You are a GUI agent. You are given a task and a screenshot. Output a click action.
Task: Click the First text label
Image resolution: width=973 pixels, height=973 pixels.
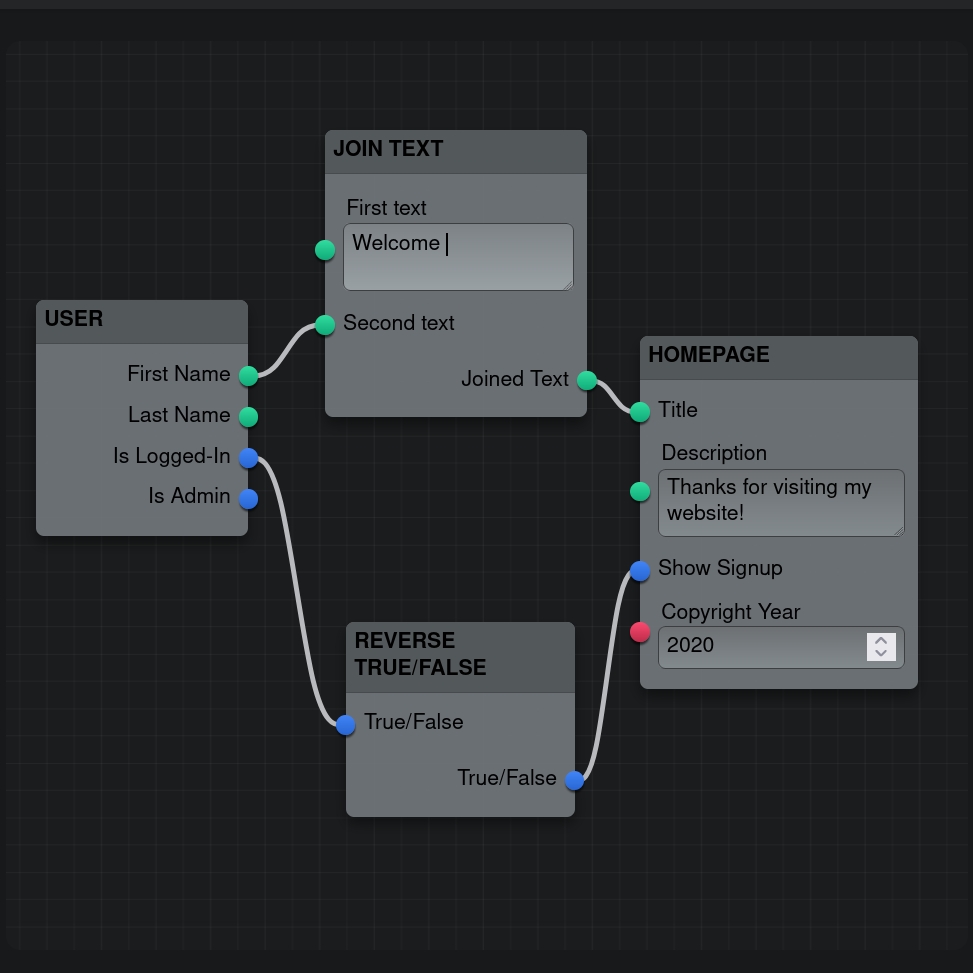(x=386, y=208)
